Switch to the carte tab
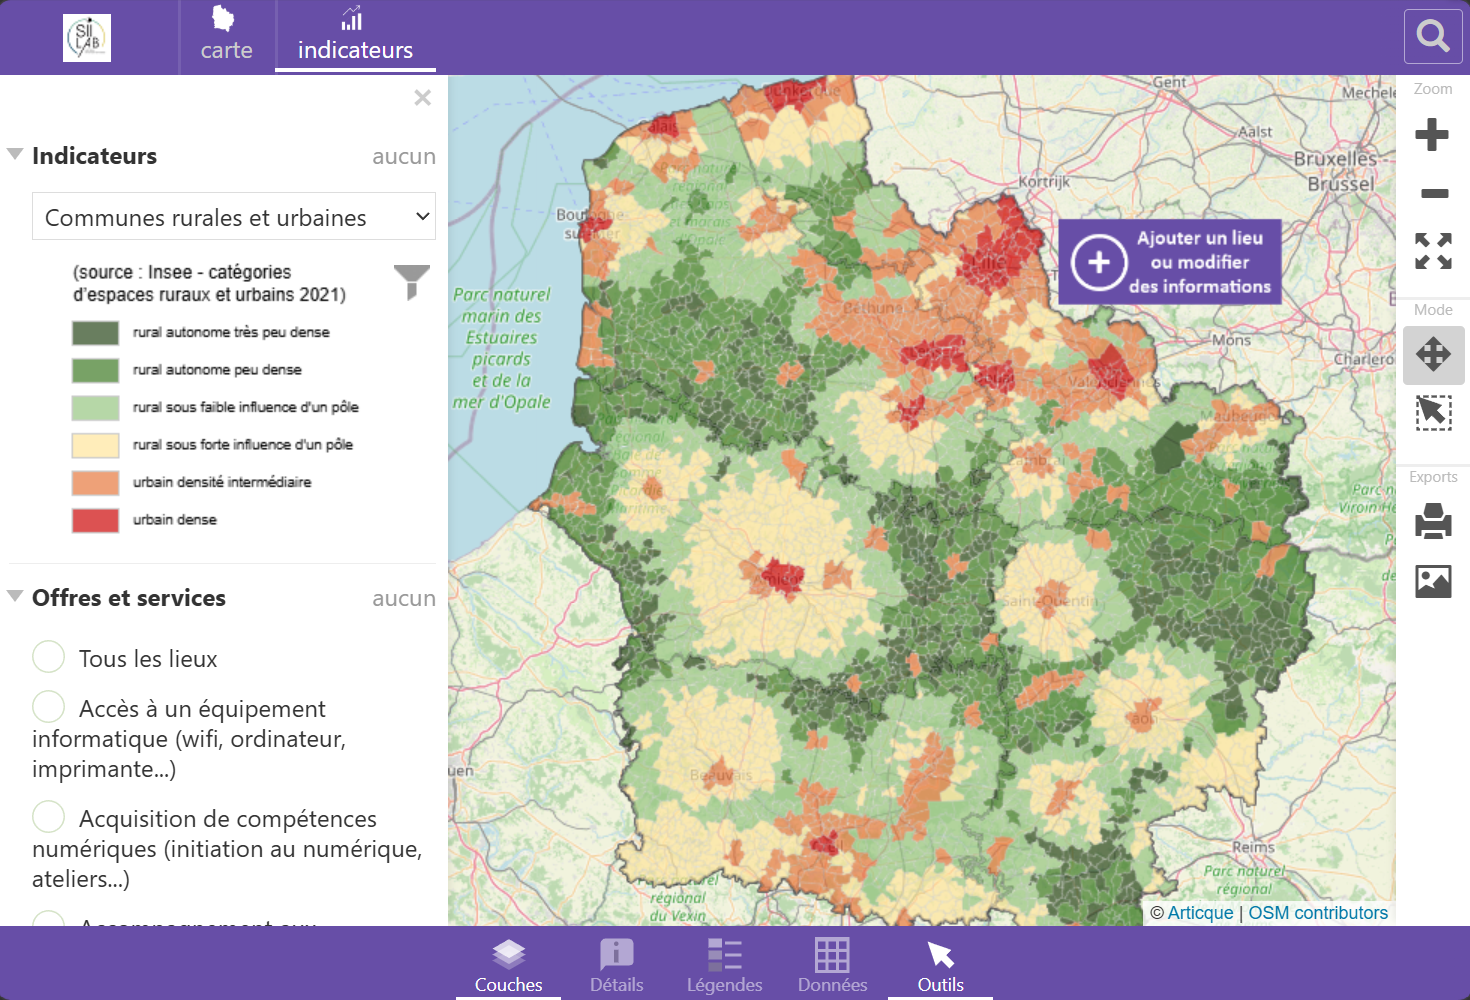 tap(226, 36)
